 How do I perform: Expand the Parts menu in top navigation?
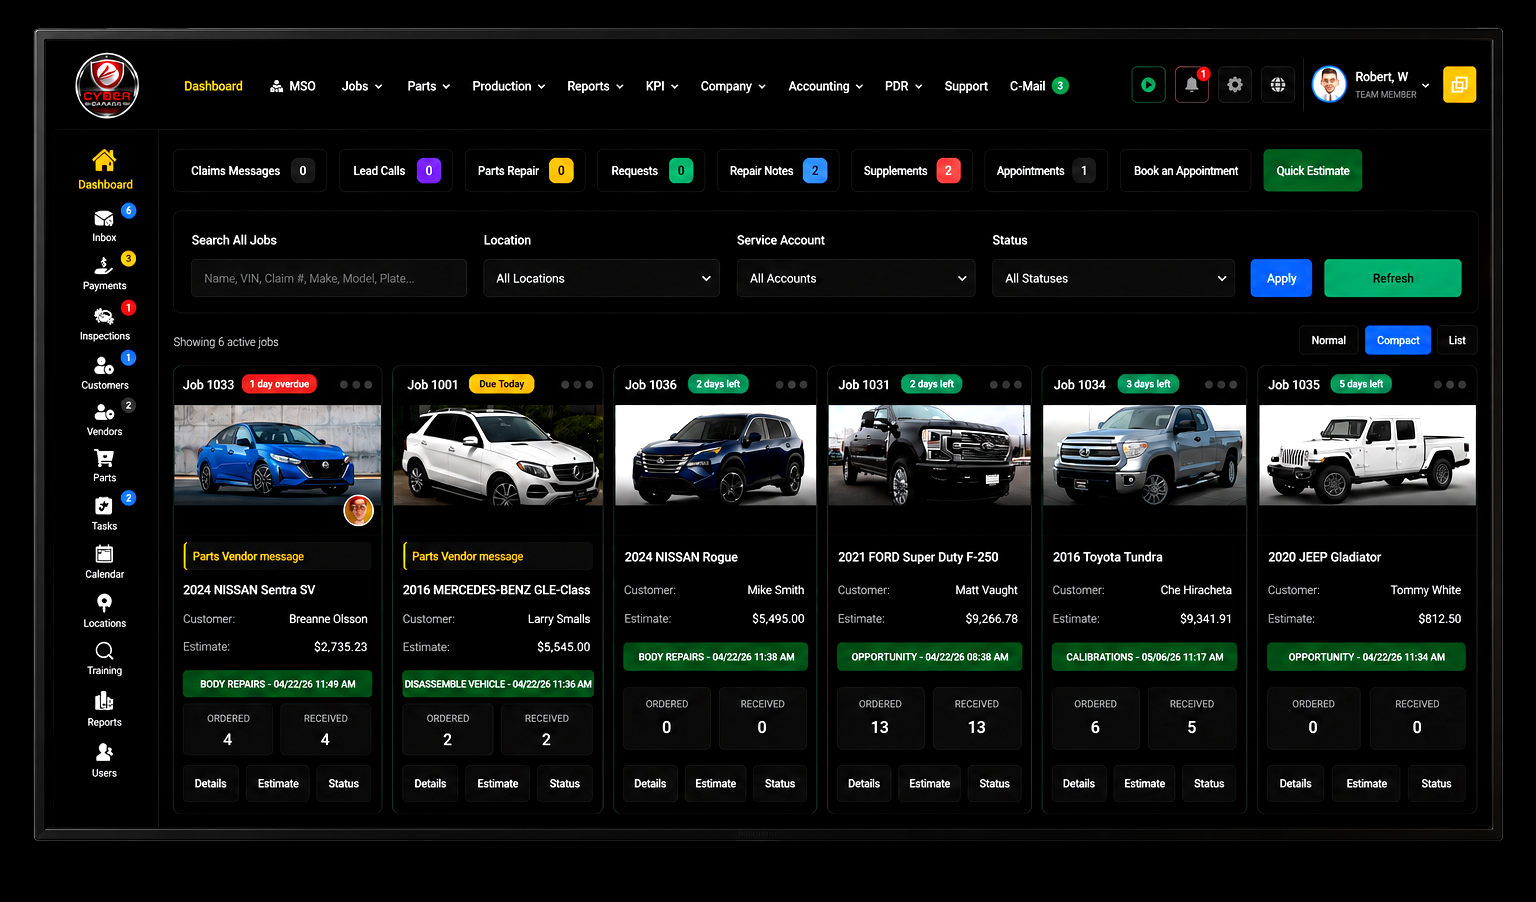(x=429, y=86)
